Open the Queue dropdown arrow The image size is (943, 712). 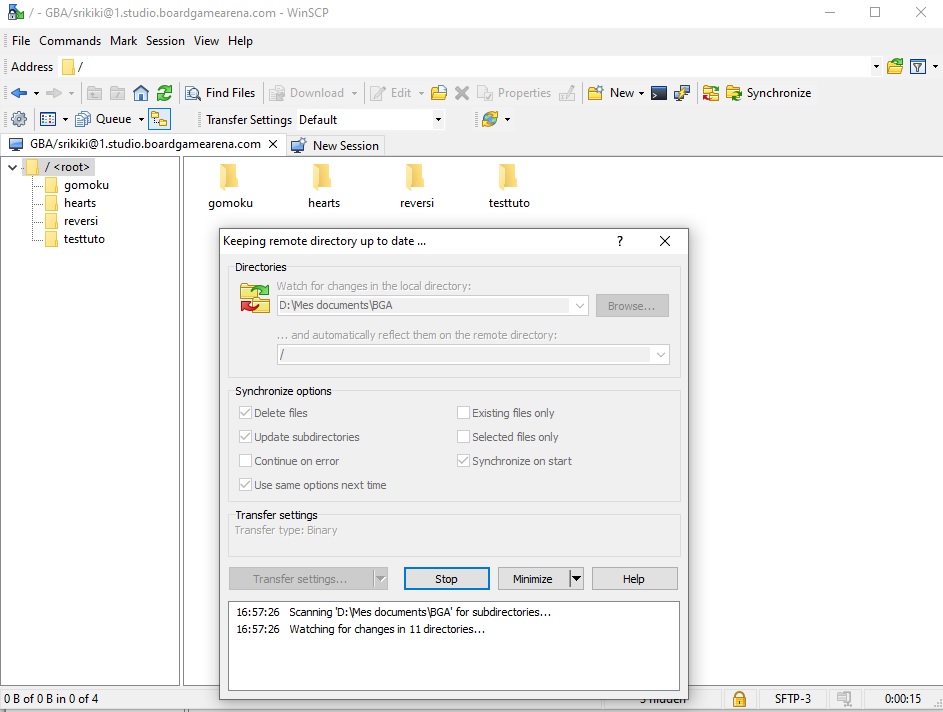(141, 119)
